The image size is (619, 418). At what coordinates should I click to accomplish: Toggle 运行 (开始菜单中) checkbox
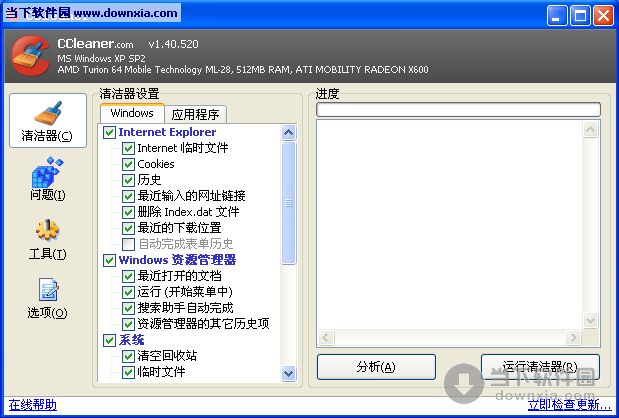point(128,292)
